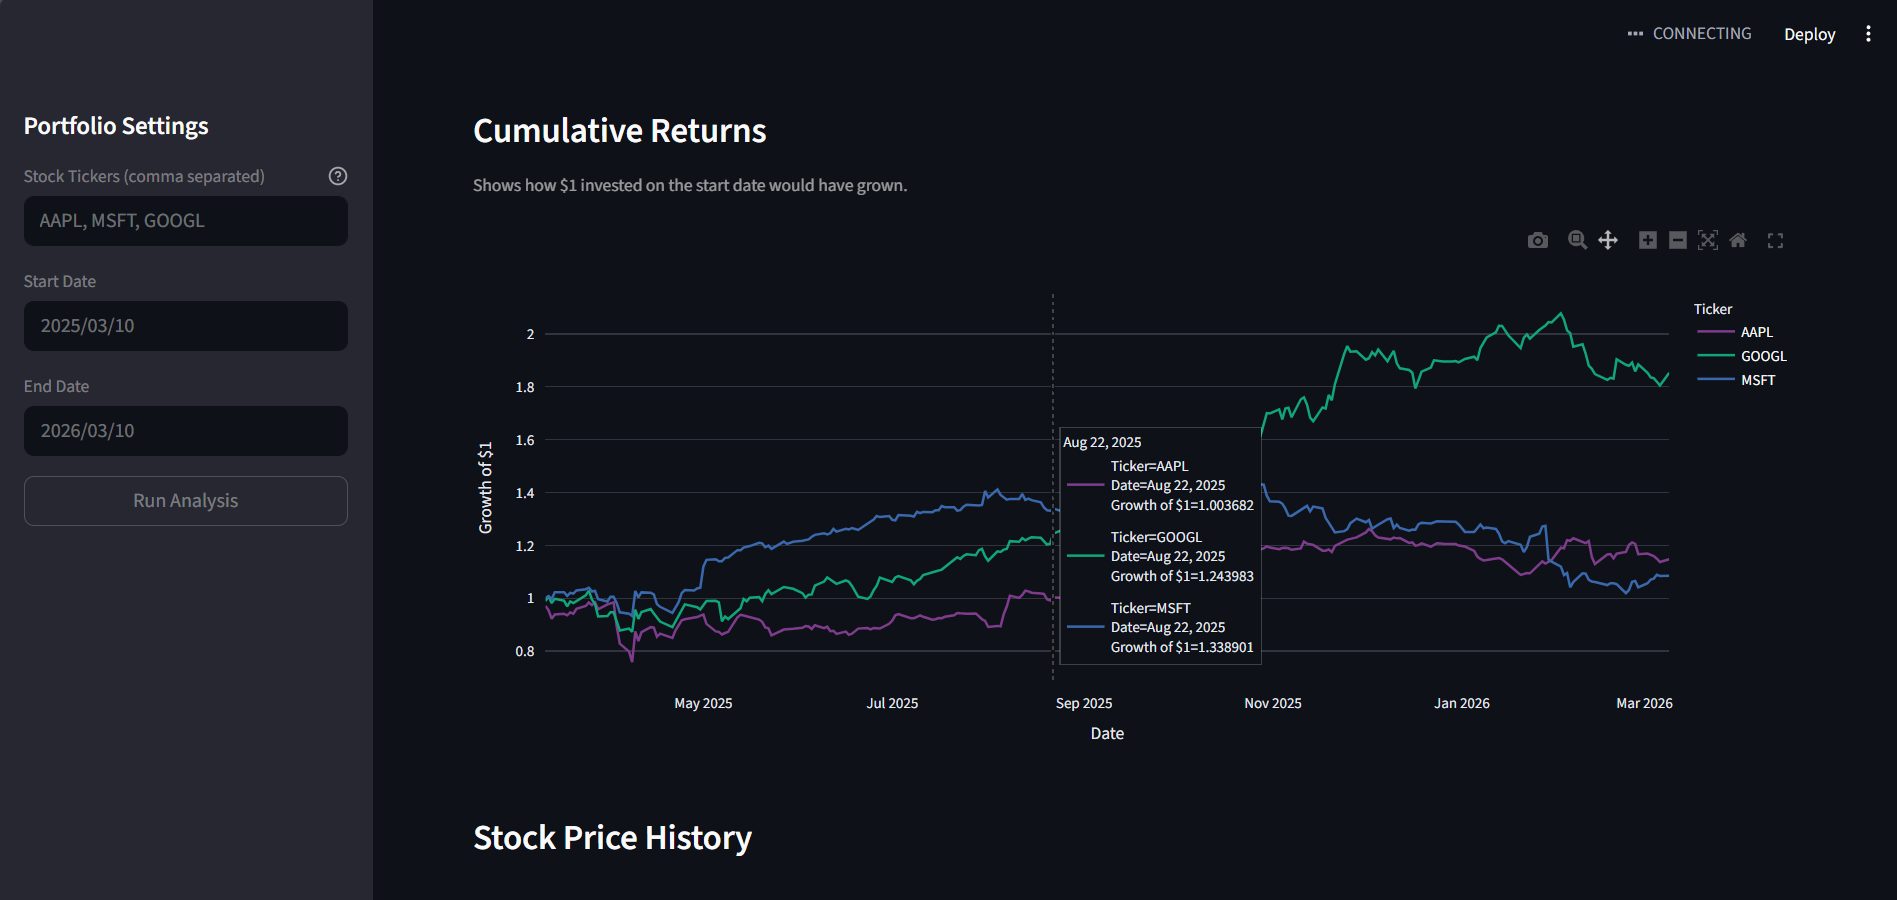The height and width of the screenshot is (900, 1897).
Task: Toggle GOOGL series in chart legend
Action: click(x=1741, y=356)
